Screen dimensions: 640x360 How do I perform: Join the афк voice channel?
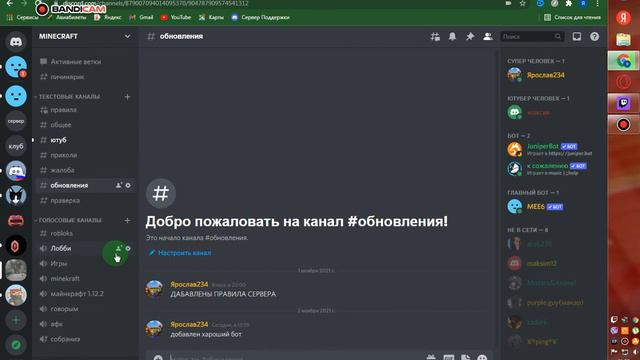click(85, 324)
